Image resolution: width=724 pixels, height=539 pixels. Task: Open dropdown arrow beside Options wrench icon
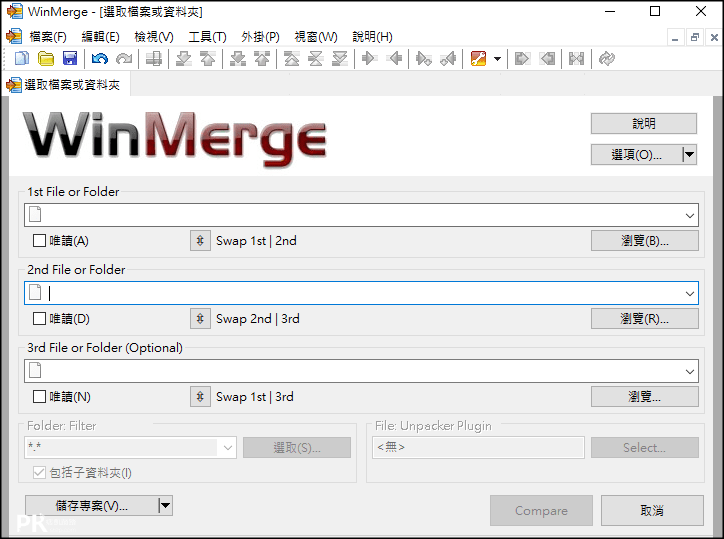coord(497,59)
